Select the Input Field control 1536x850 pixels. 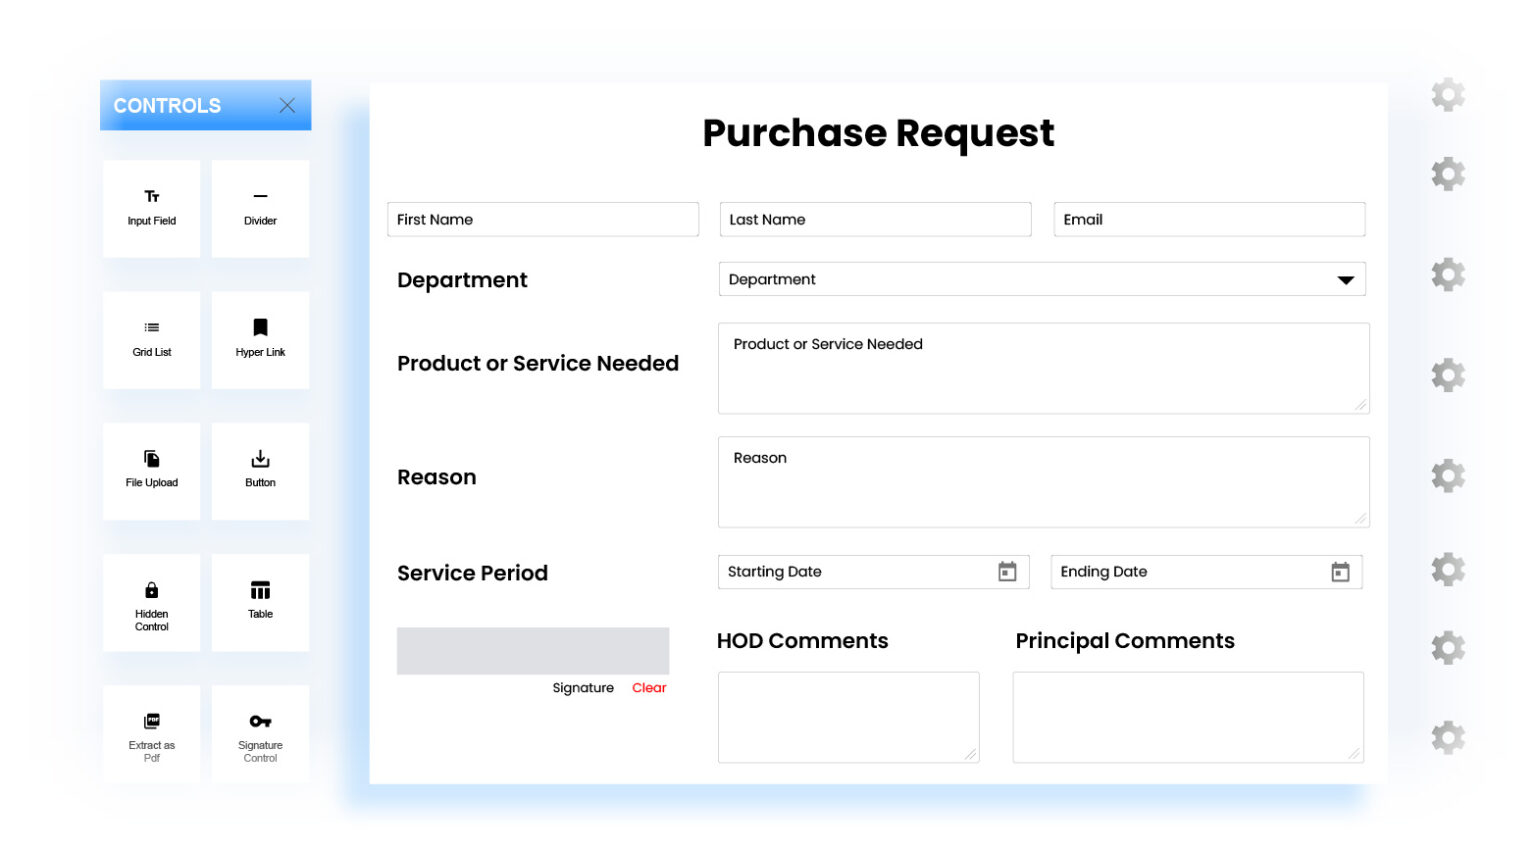tap(151, 208)
